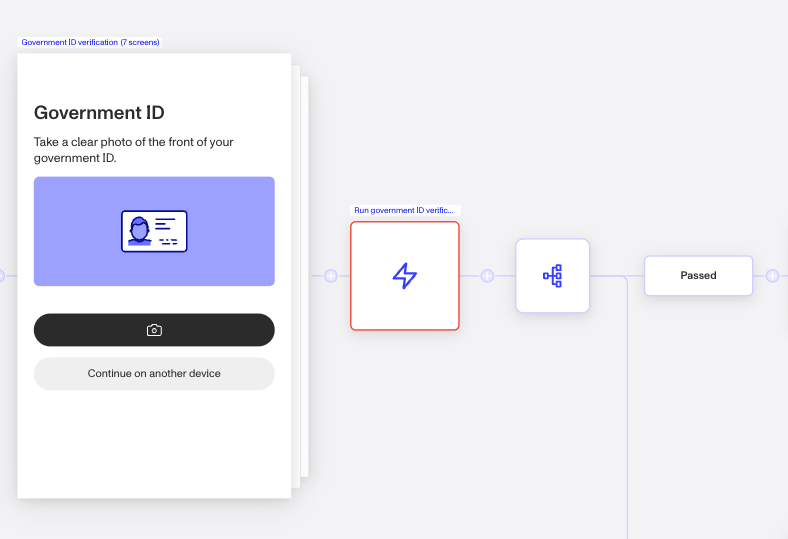
Task: Add step between action and branching node
Action: pos(487,276)
